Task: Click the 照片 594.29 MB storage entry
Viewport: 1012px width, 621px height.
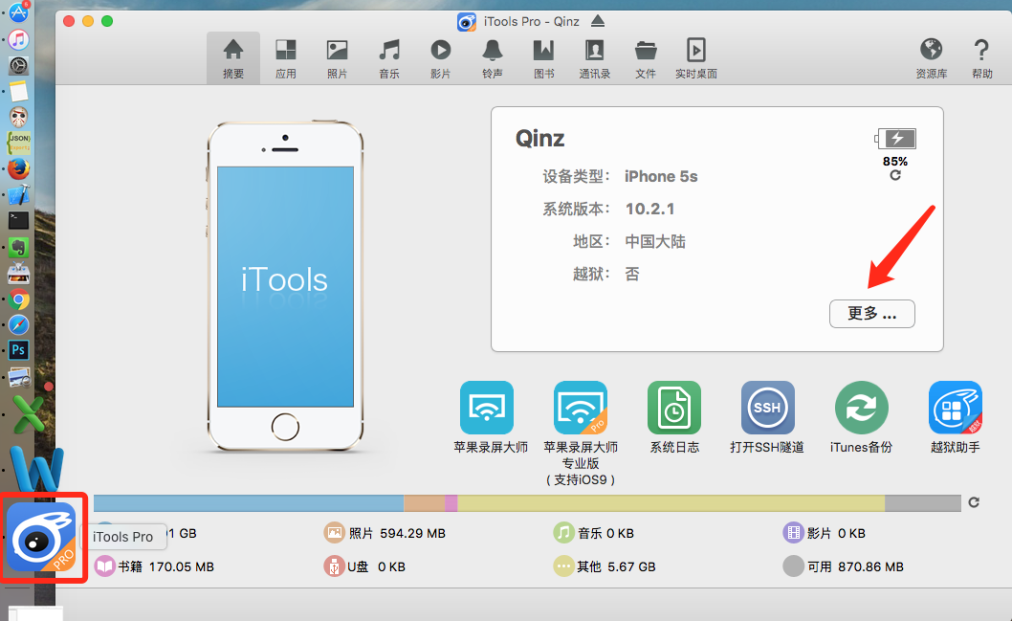Action: click(x=385, y=533)
